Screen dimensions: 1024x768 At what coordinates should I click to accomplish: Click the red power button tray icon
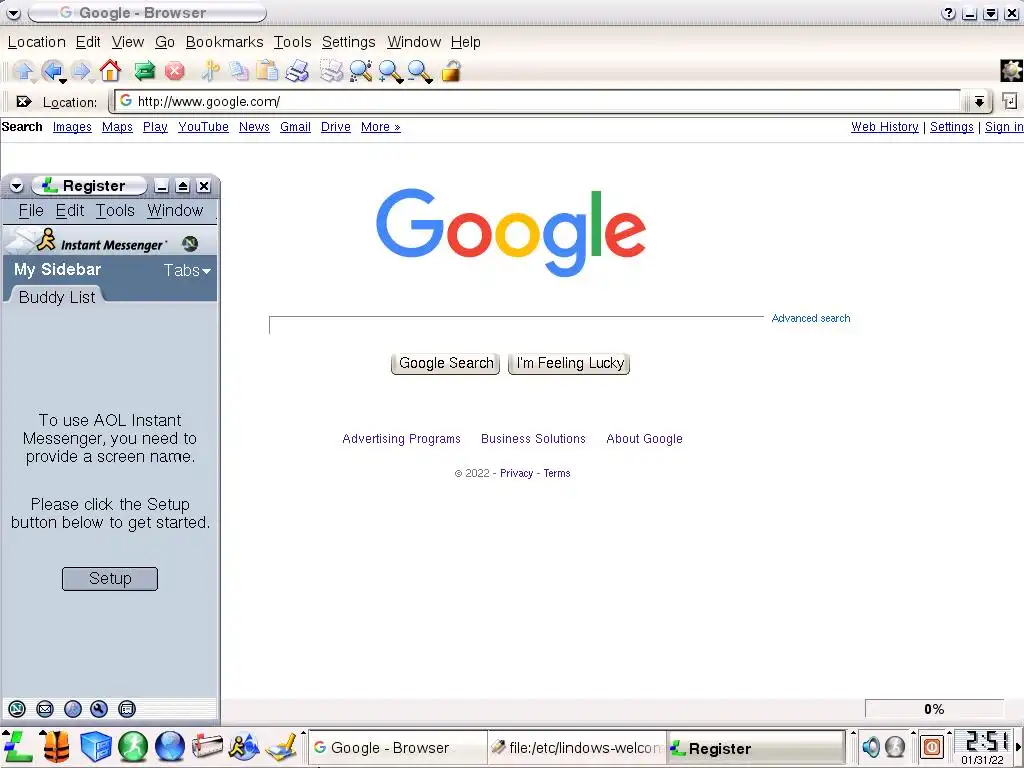(932, 746)
